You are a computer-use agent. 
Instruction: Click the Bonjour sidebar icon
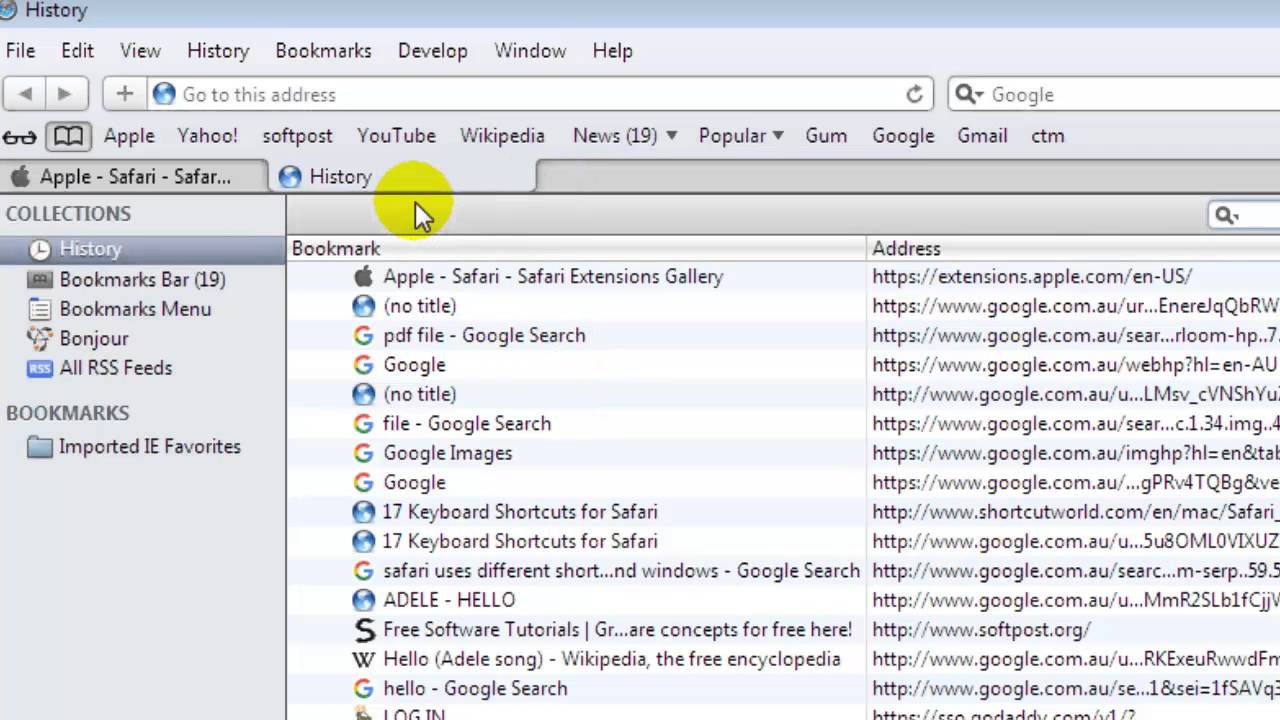39,338
